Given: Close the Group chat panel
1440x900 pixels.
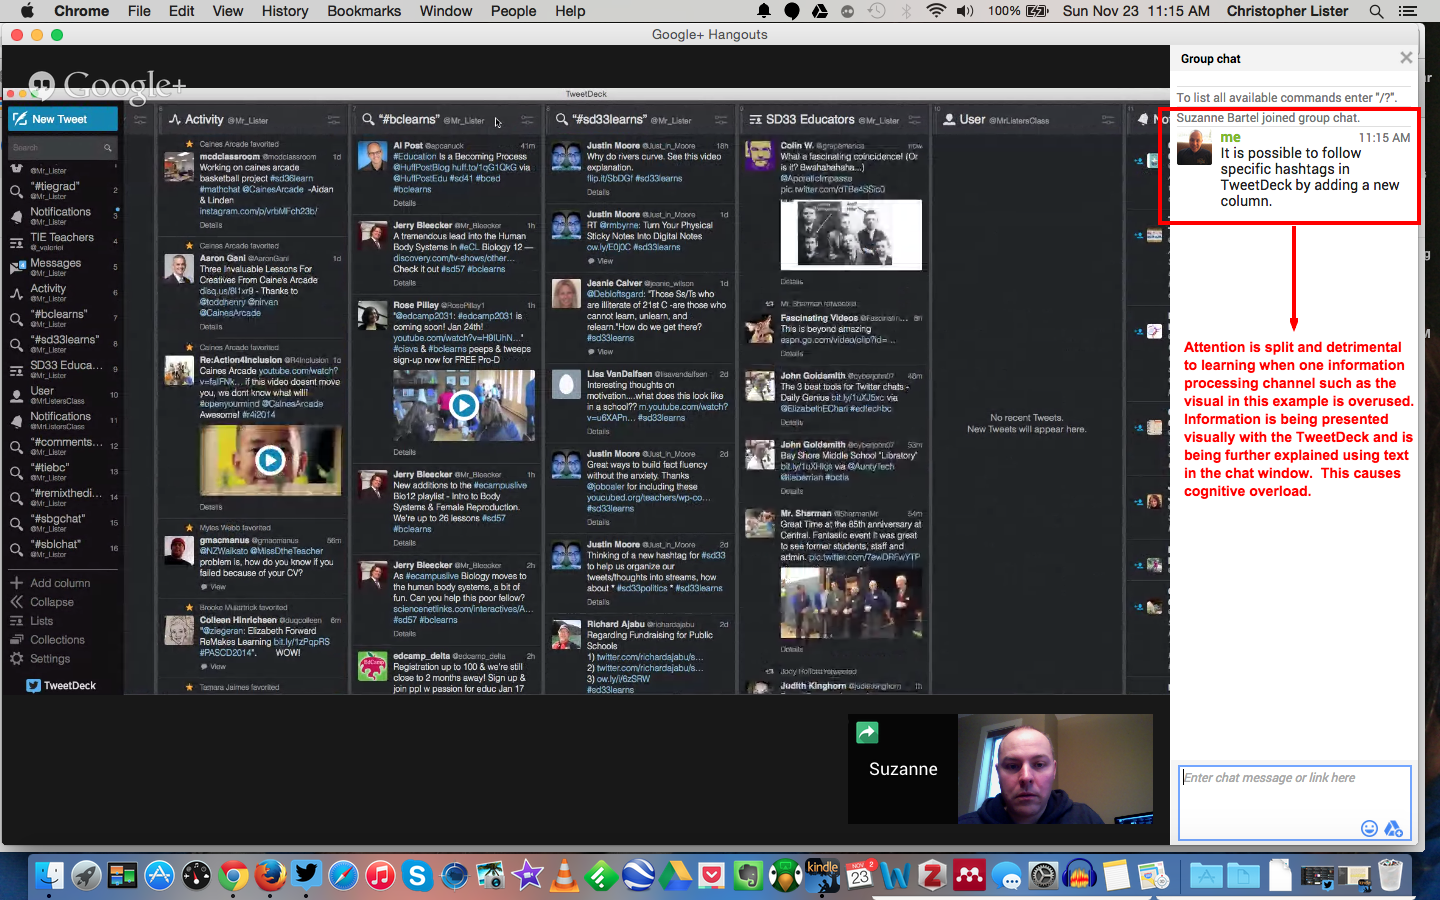Looking at the screenshot, I should coord(1406,58).
